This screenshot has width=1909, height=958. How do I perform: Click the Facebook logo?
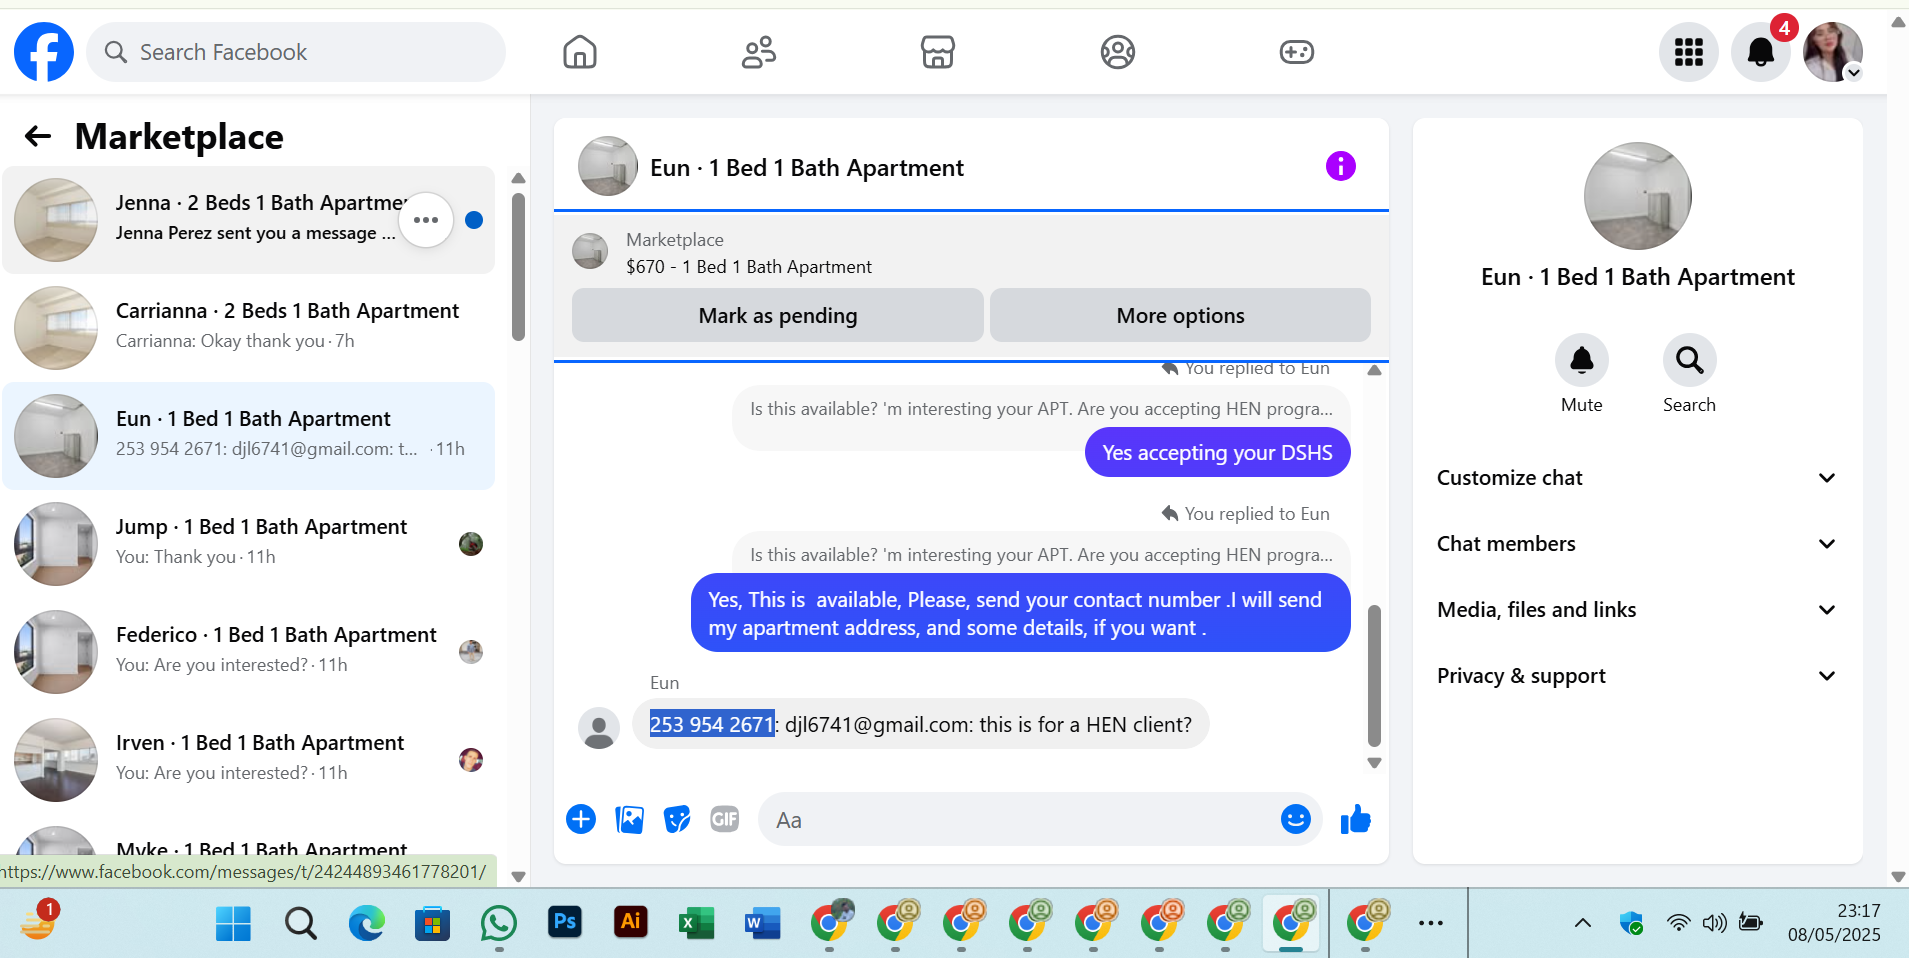coord(44,52)
